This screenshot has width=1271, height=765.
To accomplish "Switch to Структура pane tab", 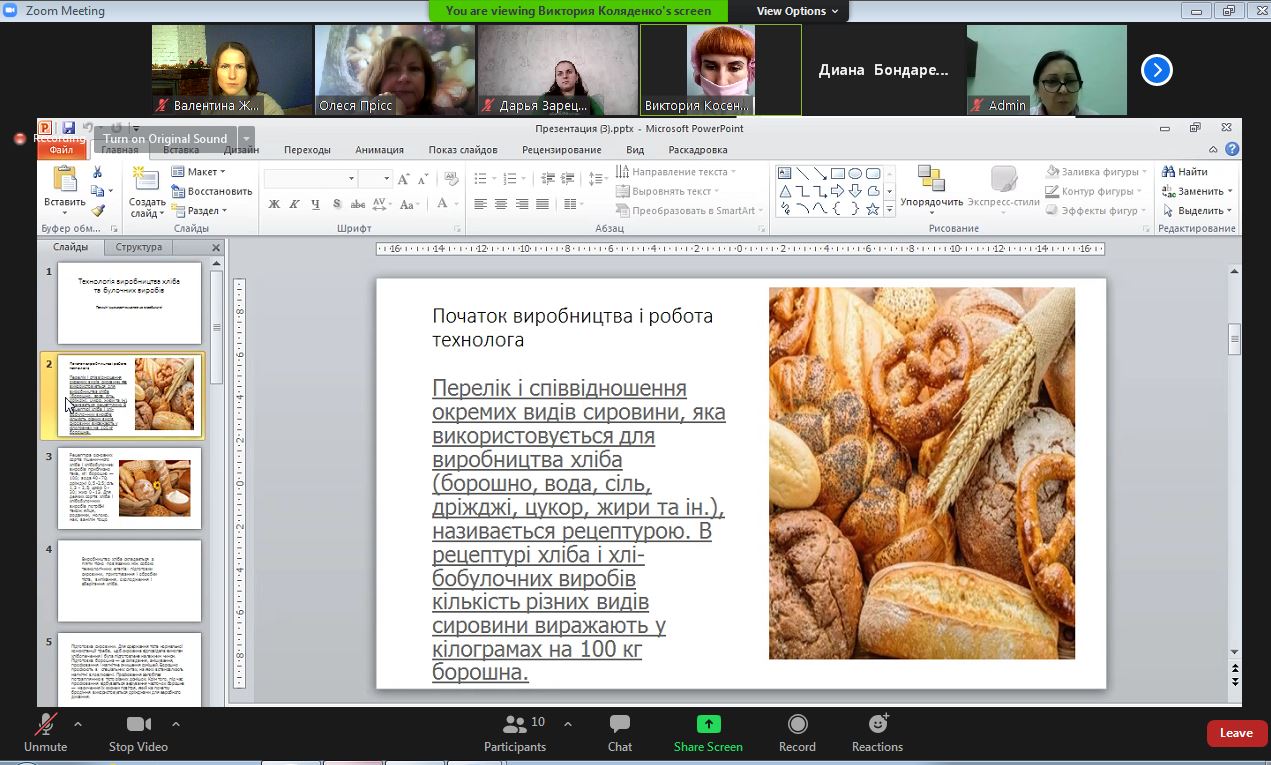I will tap(138, 247).
